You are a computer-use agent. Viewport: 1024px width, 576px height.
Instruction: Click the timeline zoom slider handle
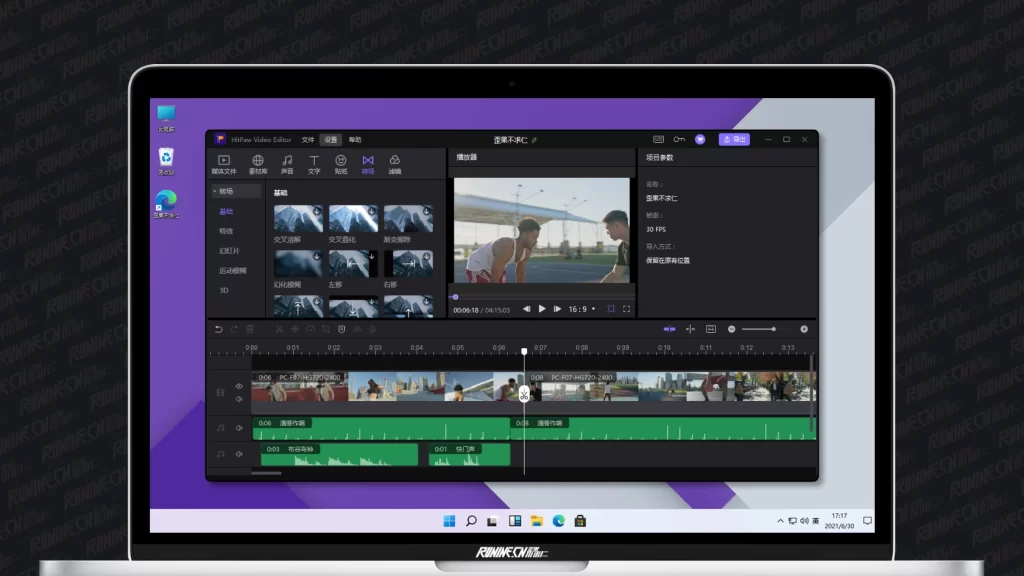tap(772, 329)
